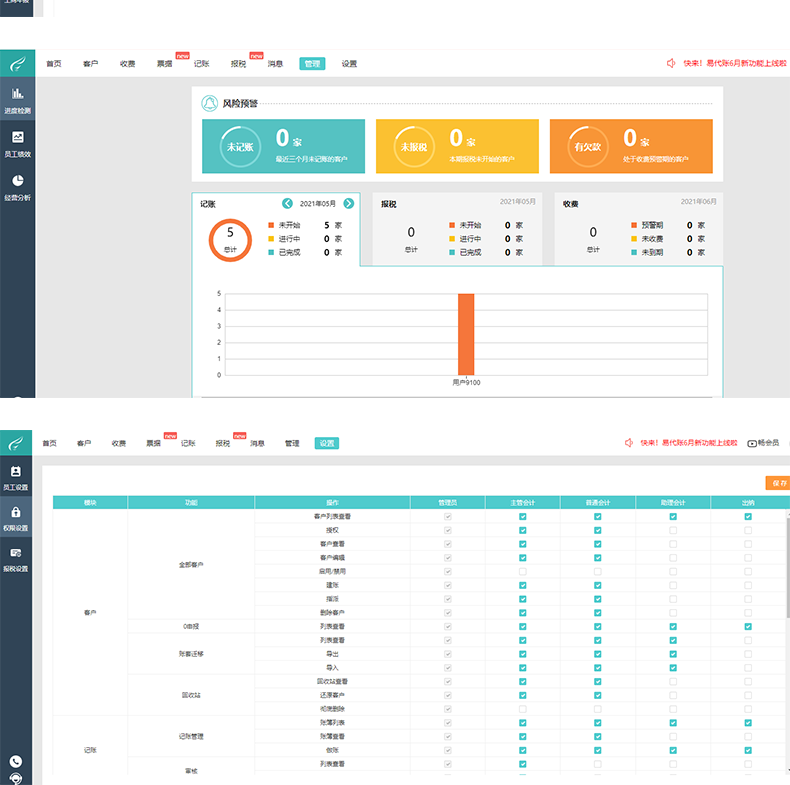
Task: Uncheck 出纳 for the 客户列表查看 row
Action: [x=748, y=516]
